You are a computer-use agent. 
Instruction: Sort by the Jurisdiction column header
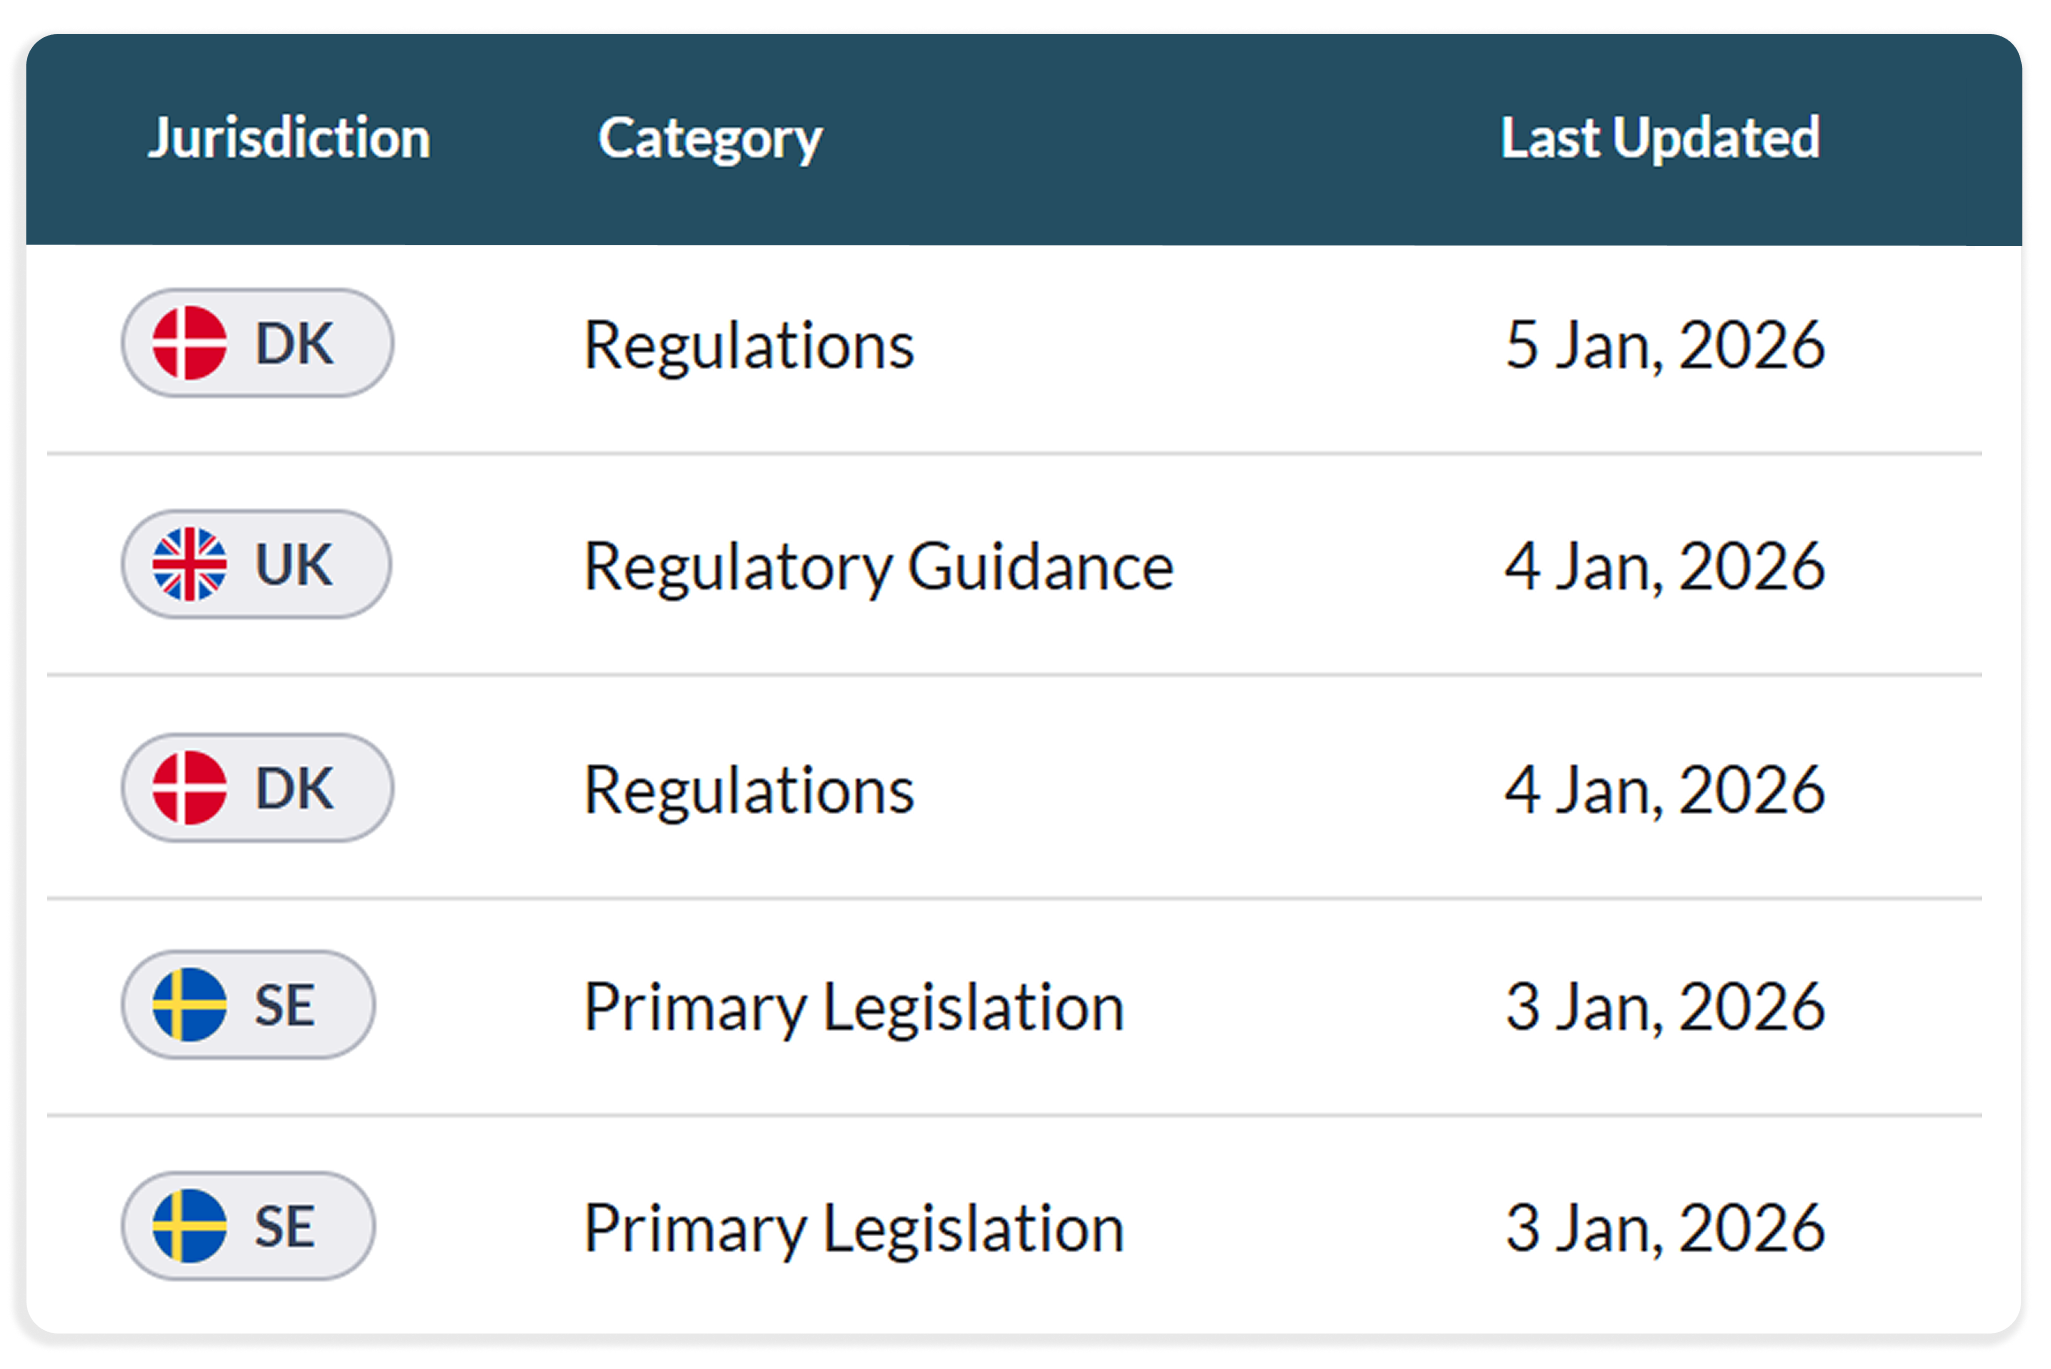point(289,138)
